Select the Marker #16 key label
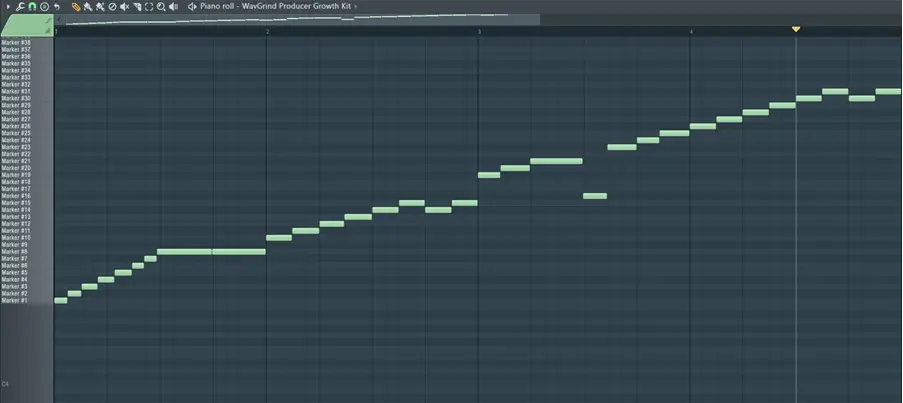 pyautogui.click(x=16, y=196)
